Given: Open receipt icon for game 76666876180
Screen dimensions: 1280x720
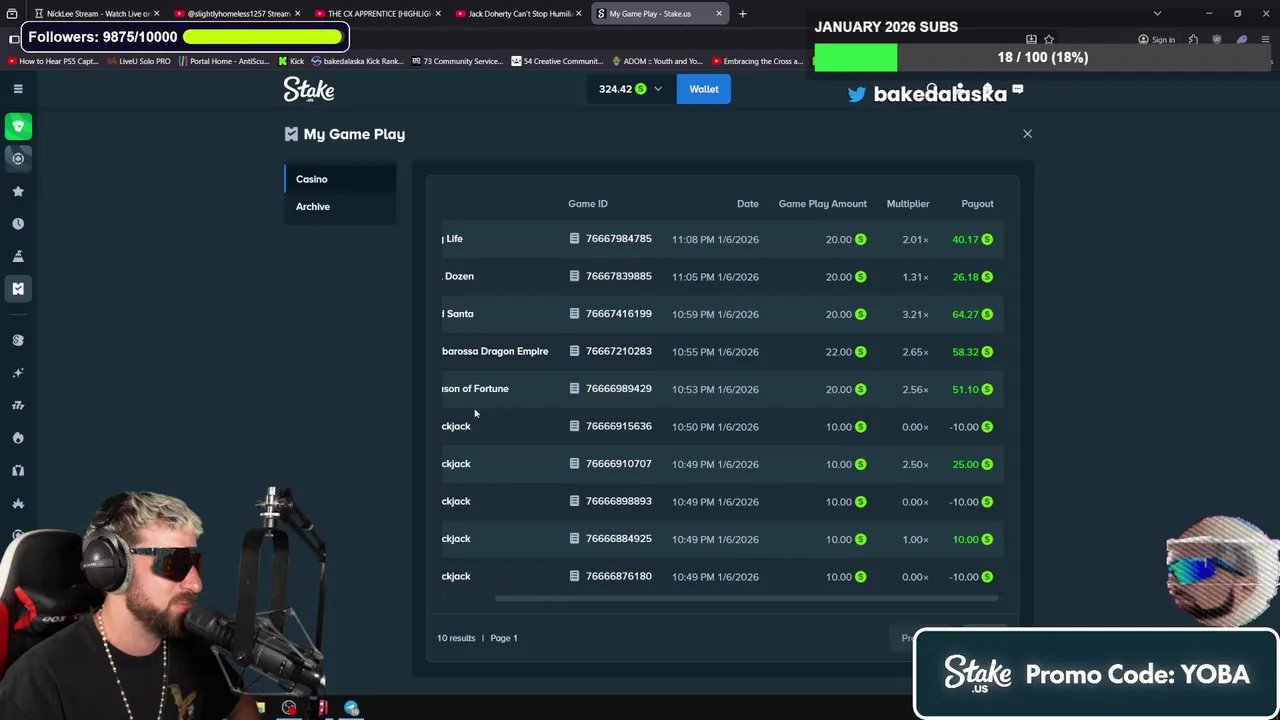Looking at the screenshot, I should point(574,576).
